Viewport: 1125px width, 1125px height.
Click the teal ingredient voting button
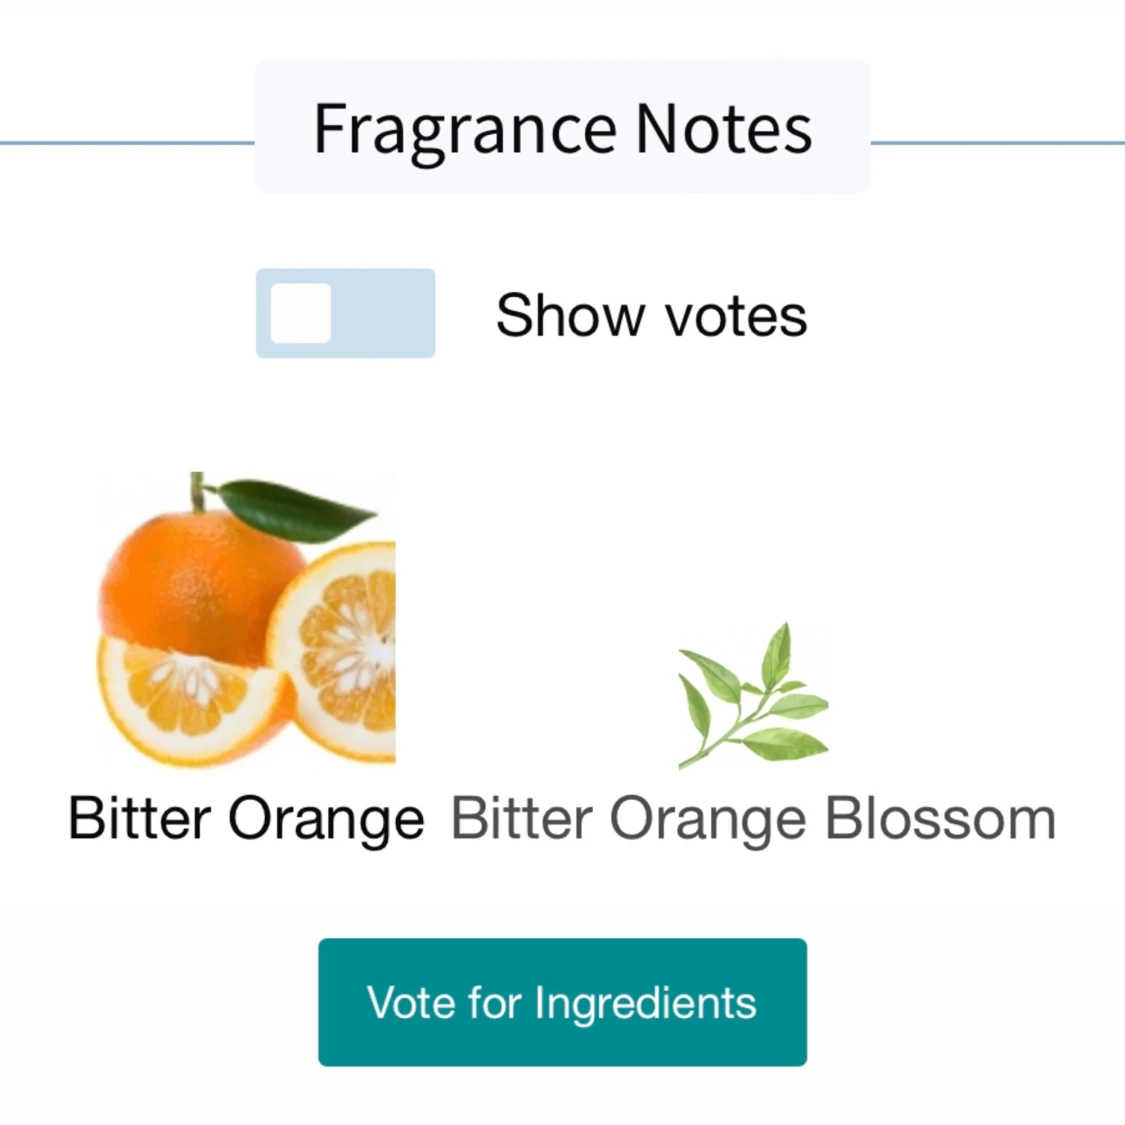[562, 1002]
